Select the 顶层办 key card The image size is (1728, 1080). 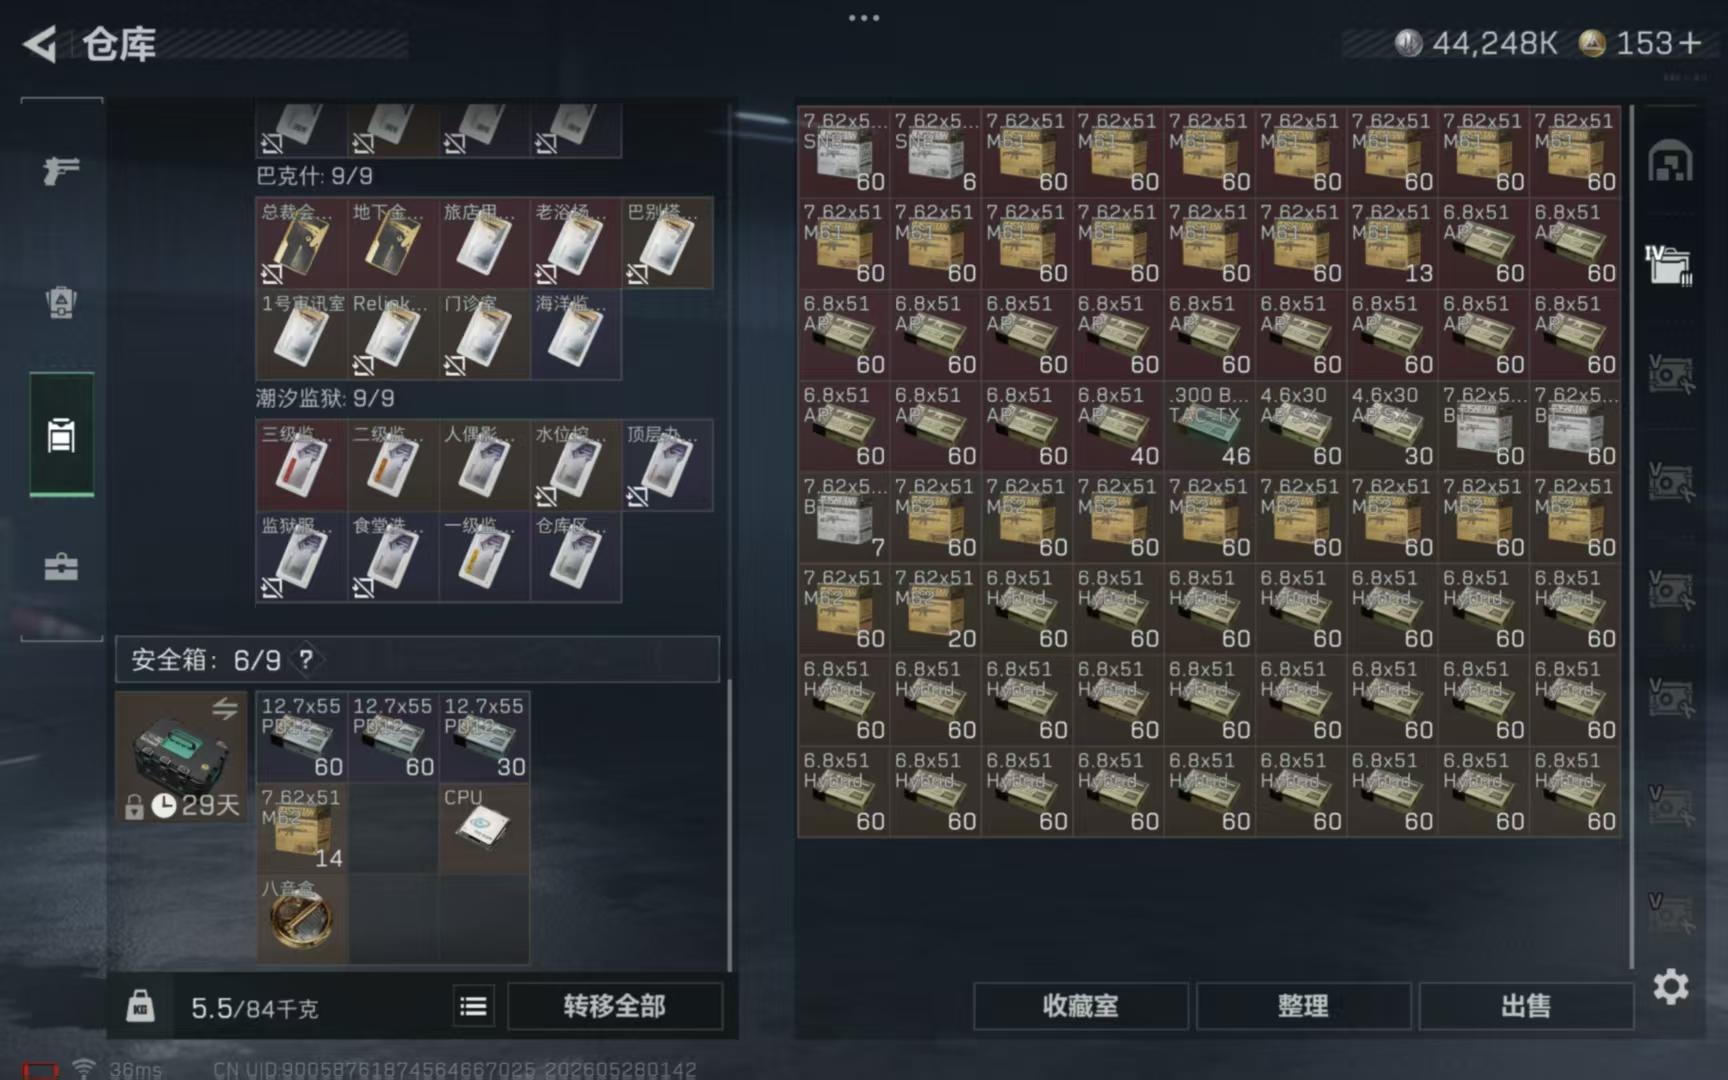pos(667,465)
